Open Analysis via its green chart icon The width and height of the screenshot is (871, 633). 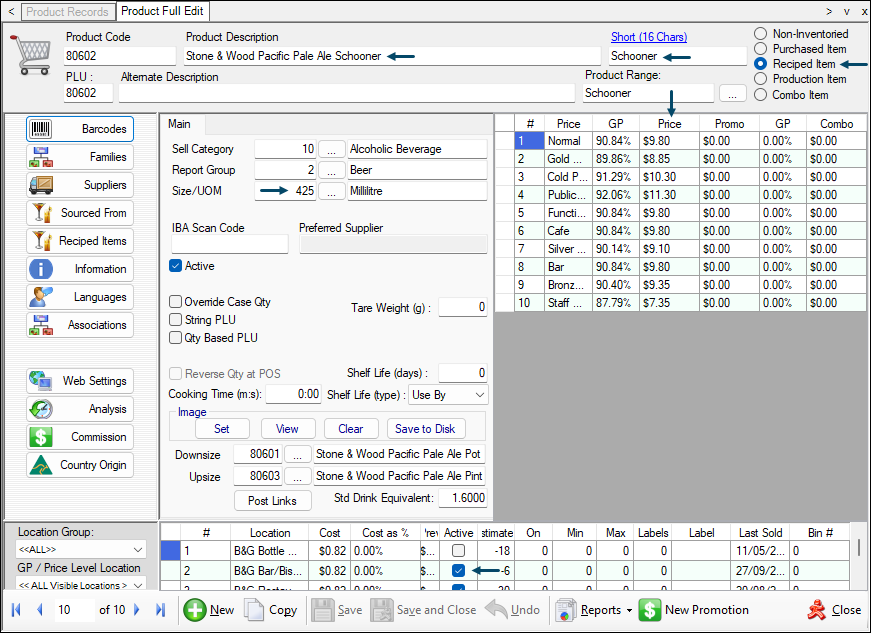click(41, 409)
